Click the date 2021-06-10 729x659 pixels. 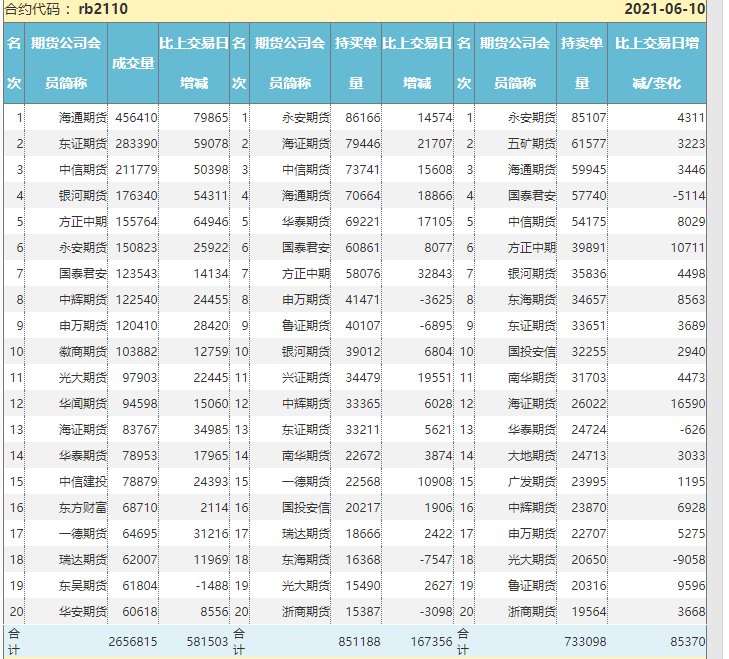(x=664, y=9)
